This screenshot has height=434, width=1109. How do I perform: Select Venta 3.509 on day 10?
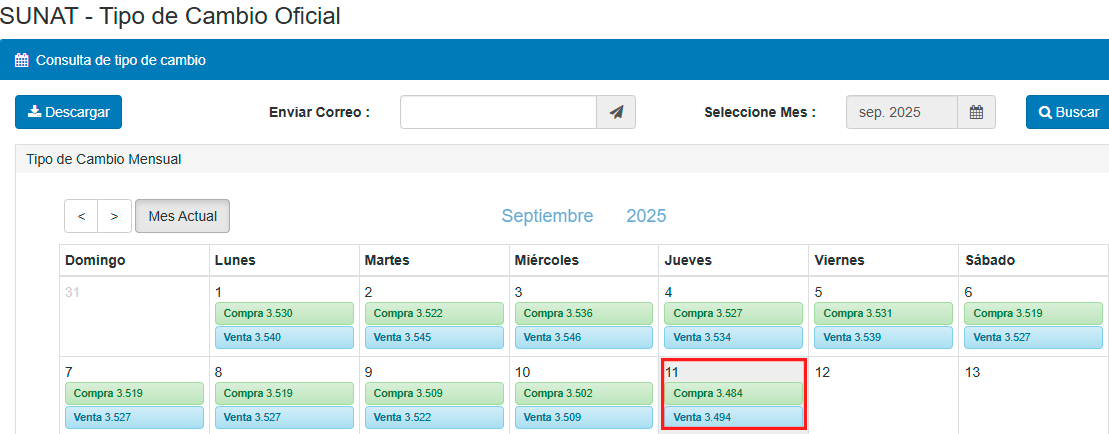click(x=584, y=417)
